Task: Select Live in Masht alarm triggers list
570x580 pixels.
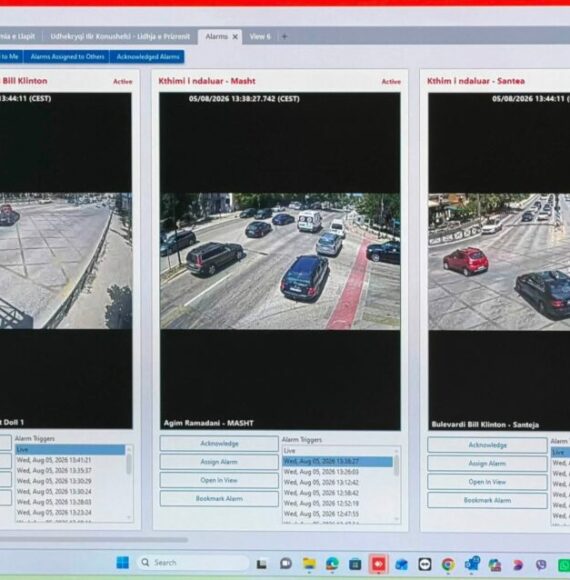Action: click(x=337, y=451)
